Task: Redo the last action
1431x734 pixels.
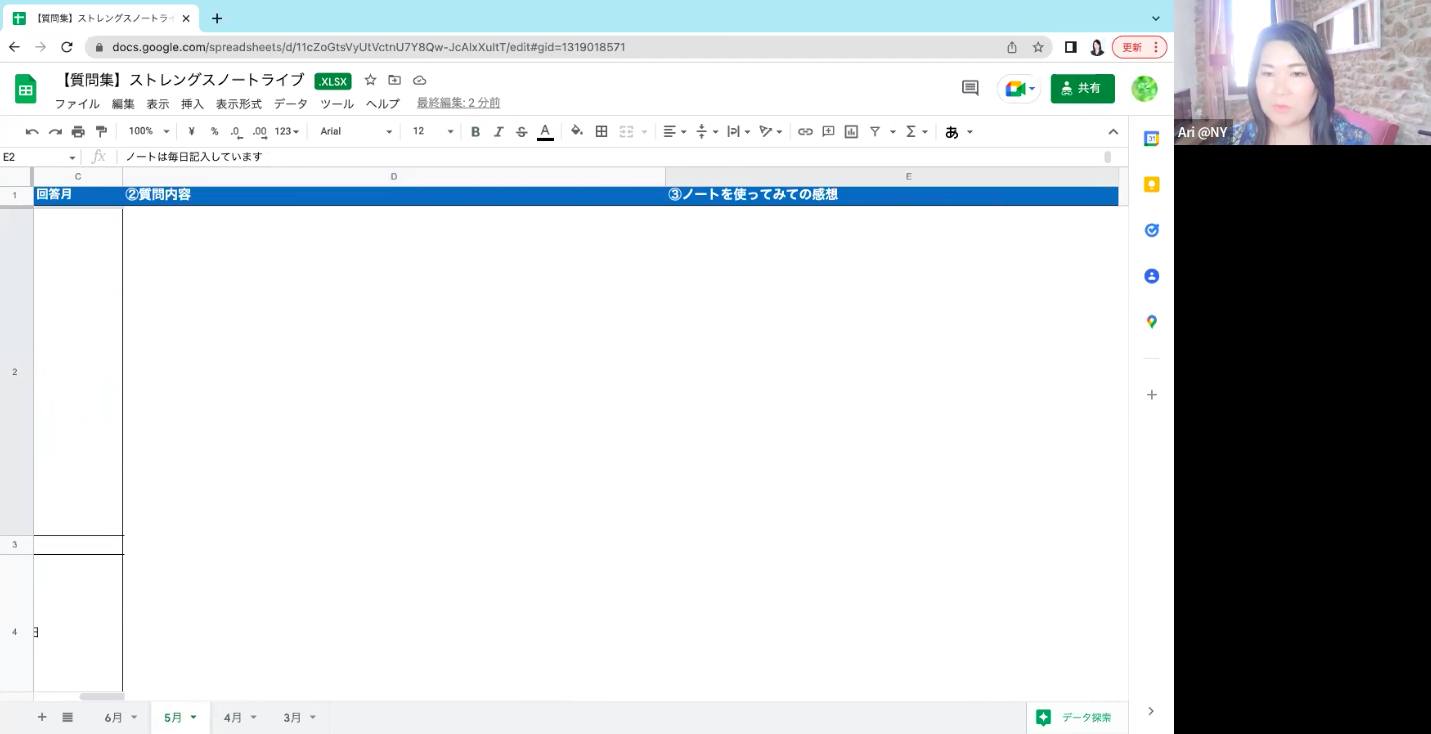Action: tap(55, 131)
